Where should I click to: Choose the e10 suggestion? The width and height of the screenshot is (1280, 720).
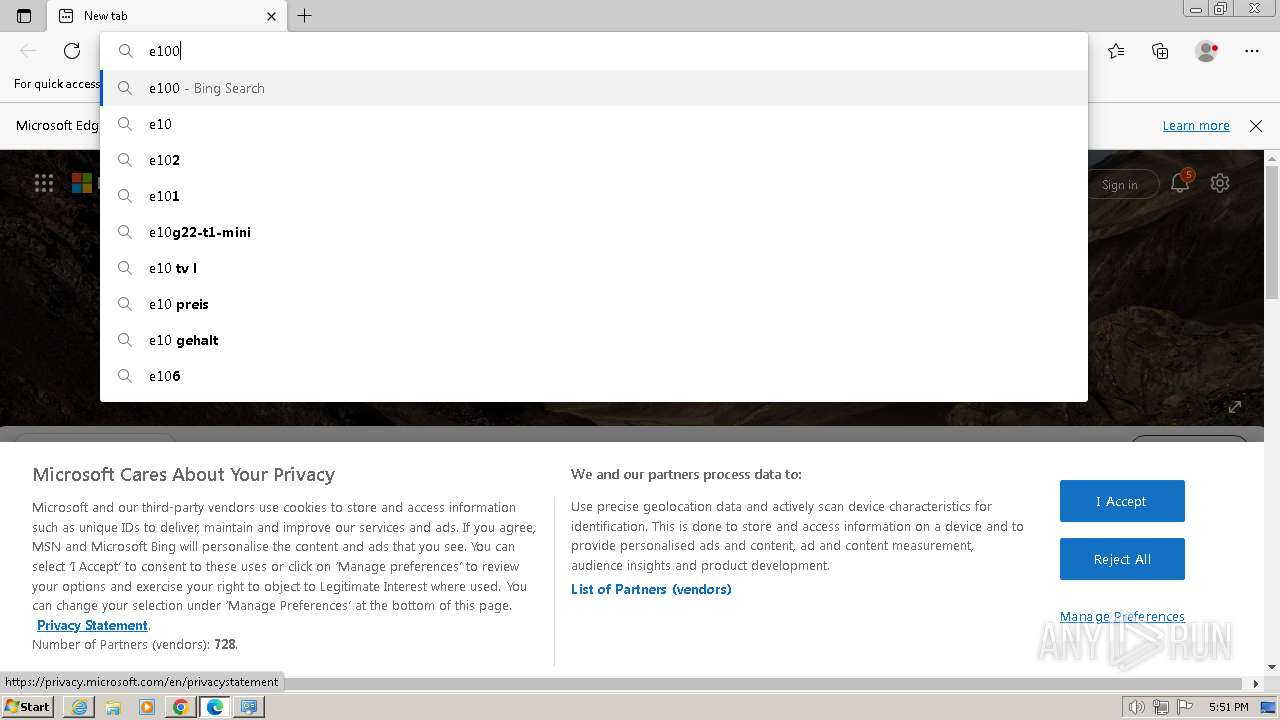pyautogui.click(x=594, y=124)
